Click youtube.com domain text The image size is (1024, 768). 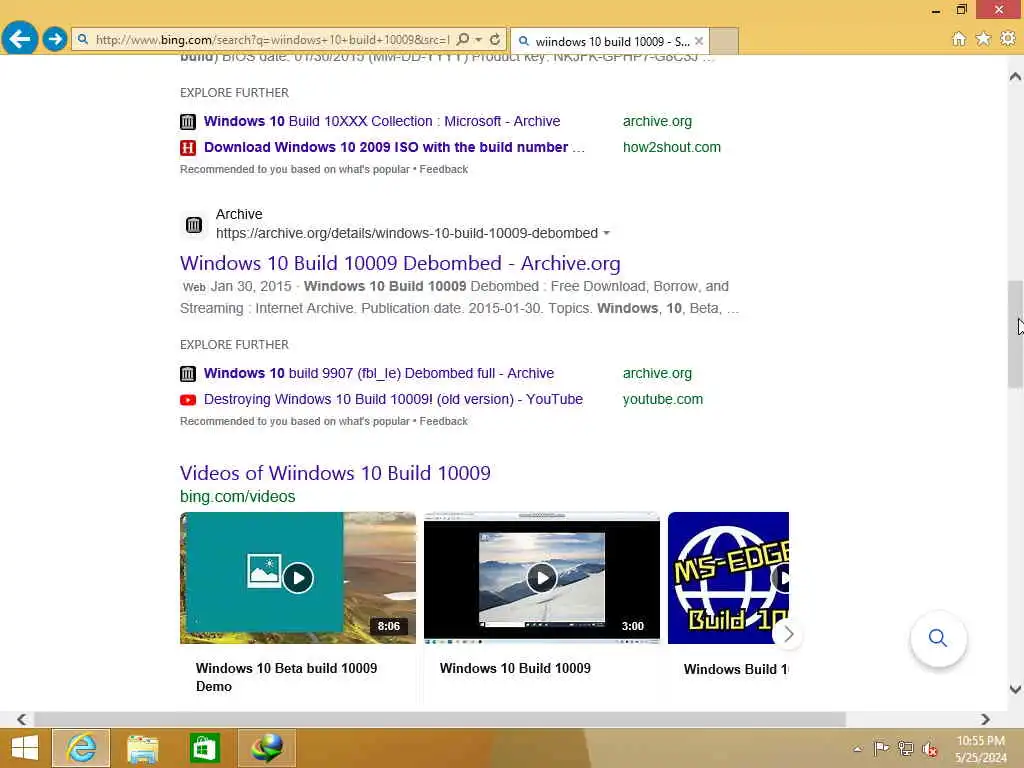tap(663, 399)
